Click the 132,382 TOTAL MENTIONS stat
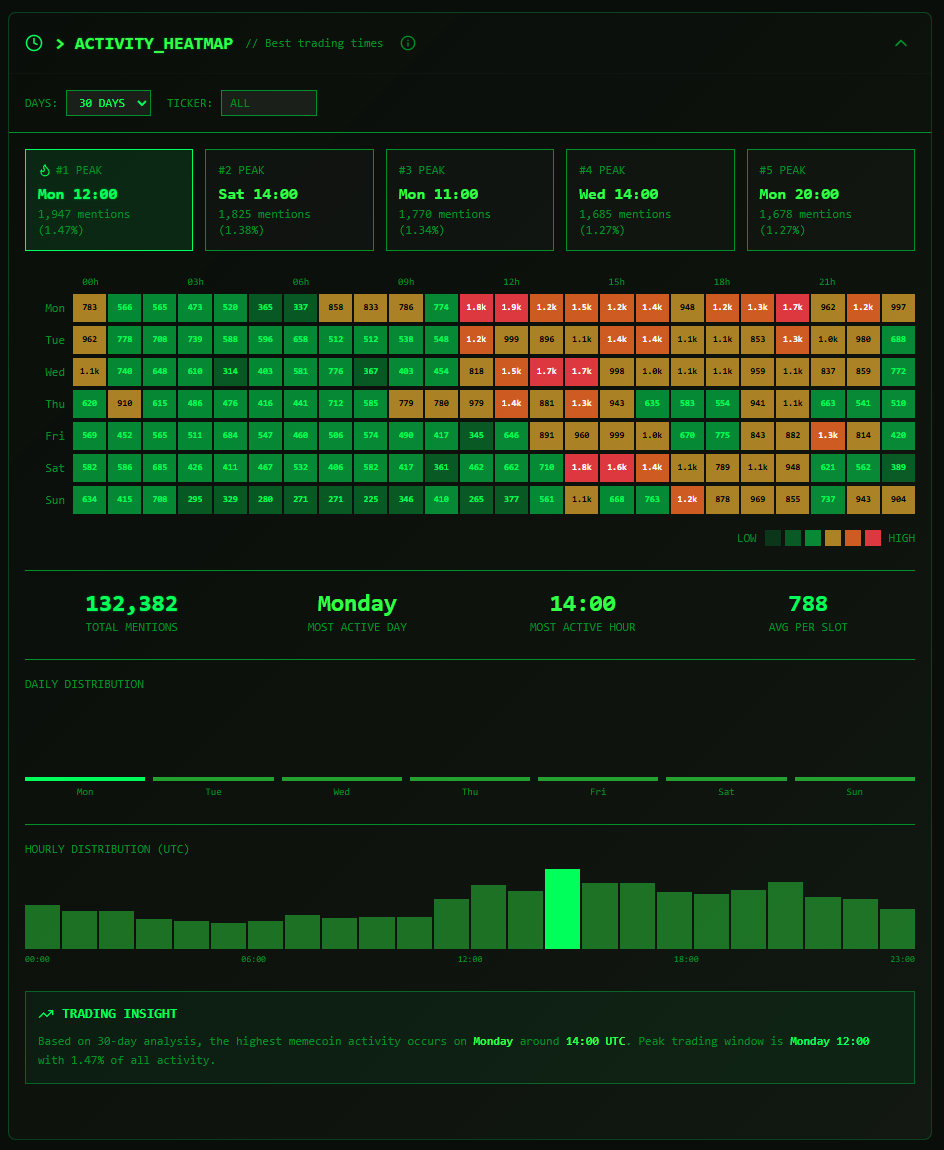Viewport: 944px width, 1150px height. click(131, 612)
